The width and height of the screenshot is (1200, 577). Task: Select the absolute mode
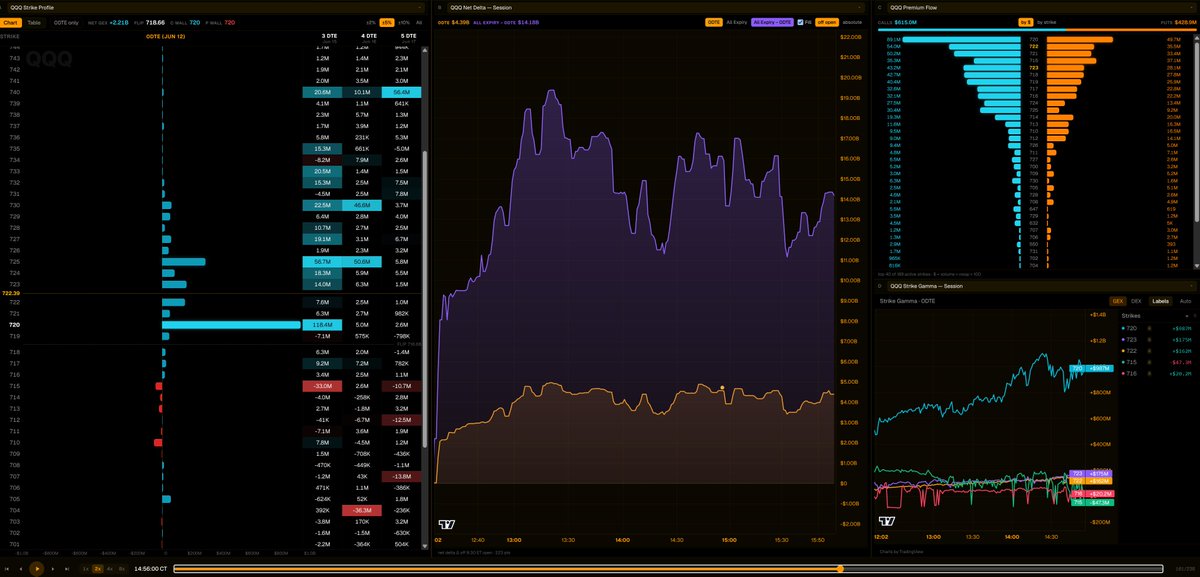coord(852,22)
